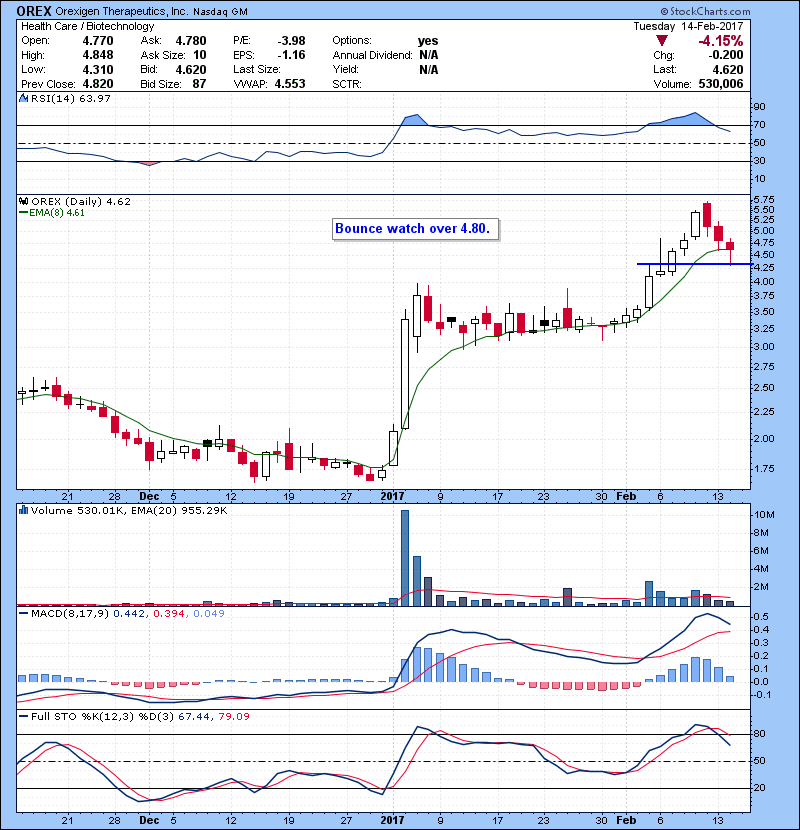Screen dimensions: 800x830
Task: Click the date Tuesday 14-Feb-2017
Action: point(688,26)
